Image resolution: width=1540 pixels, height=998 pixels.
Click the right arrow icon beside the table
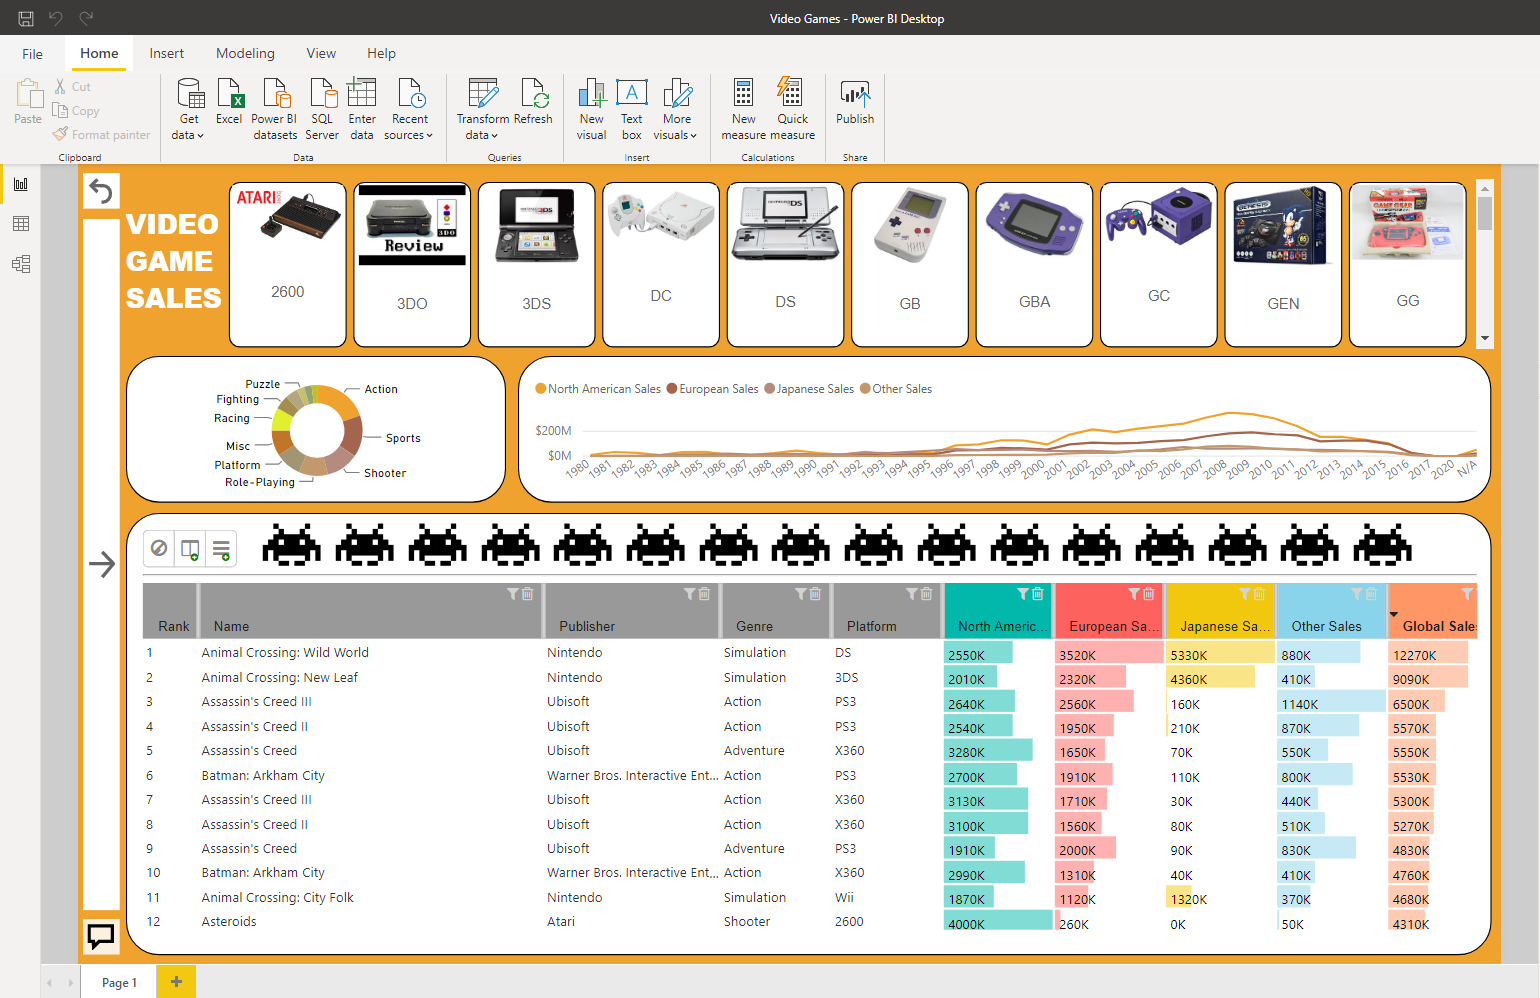(x=102, y=564)
